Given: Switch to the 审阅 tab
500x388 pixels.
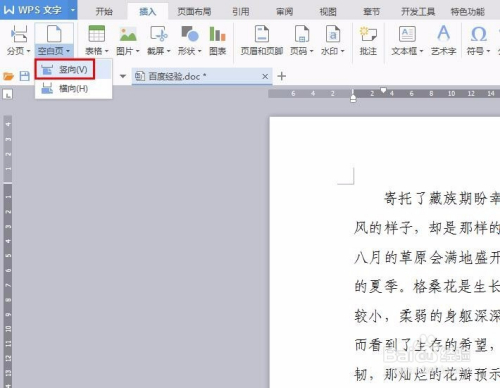Looking at the screenshot, I should 284,12.
